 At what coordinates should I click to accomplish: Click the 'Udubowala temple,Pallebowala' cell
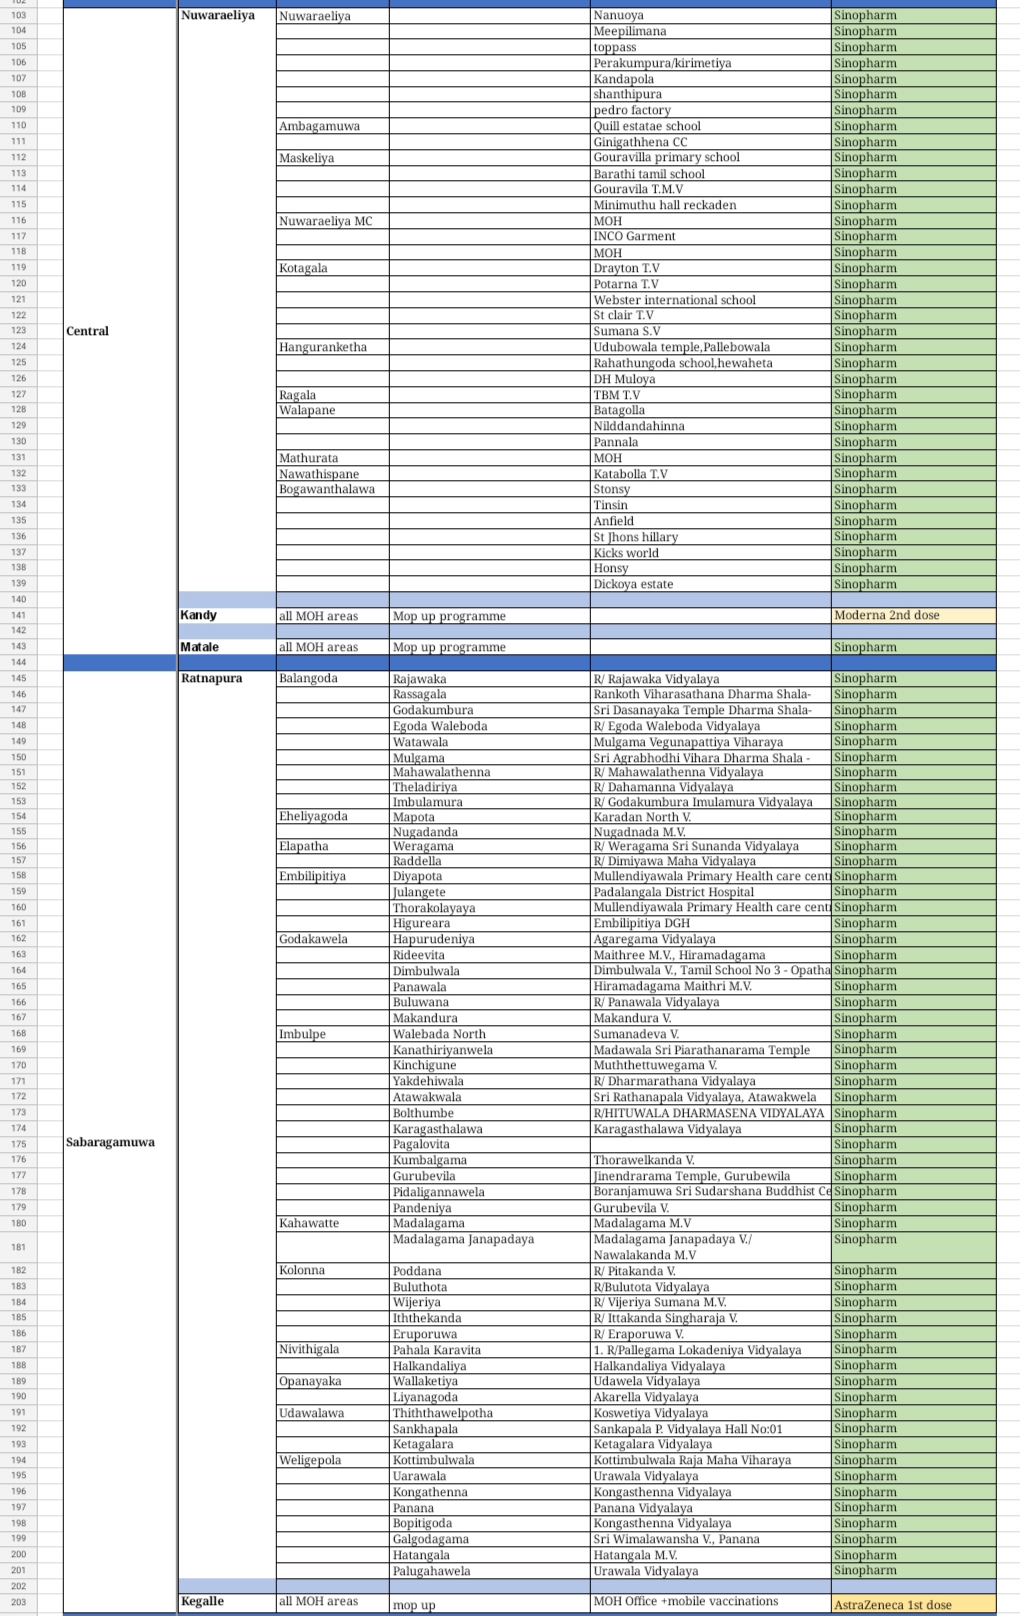(x=710, y=347)
